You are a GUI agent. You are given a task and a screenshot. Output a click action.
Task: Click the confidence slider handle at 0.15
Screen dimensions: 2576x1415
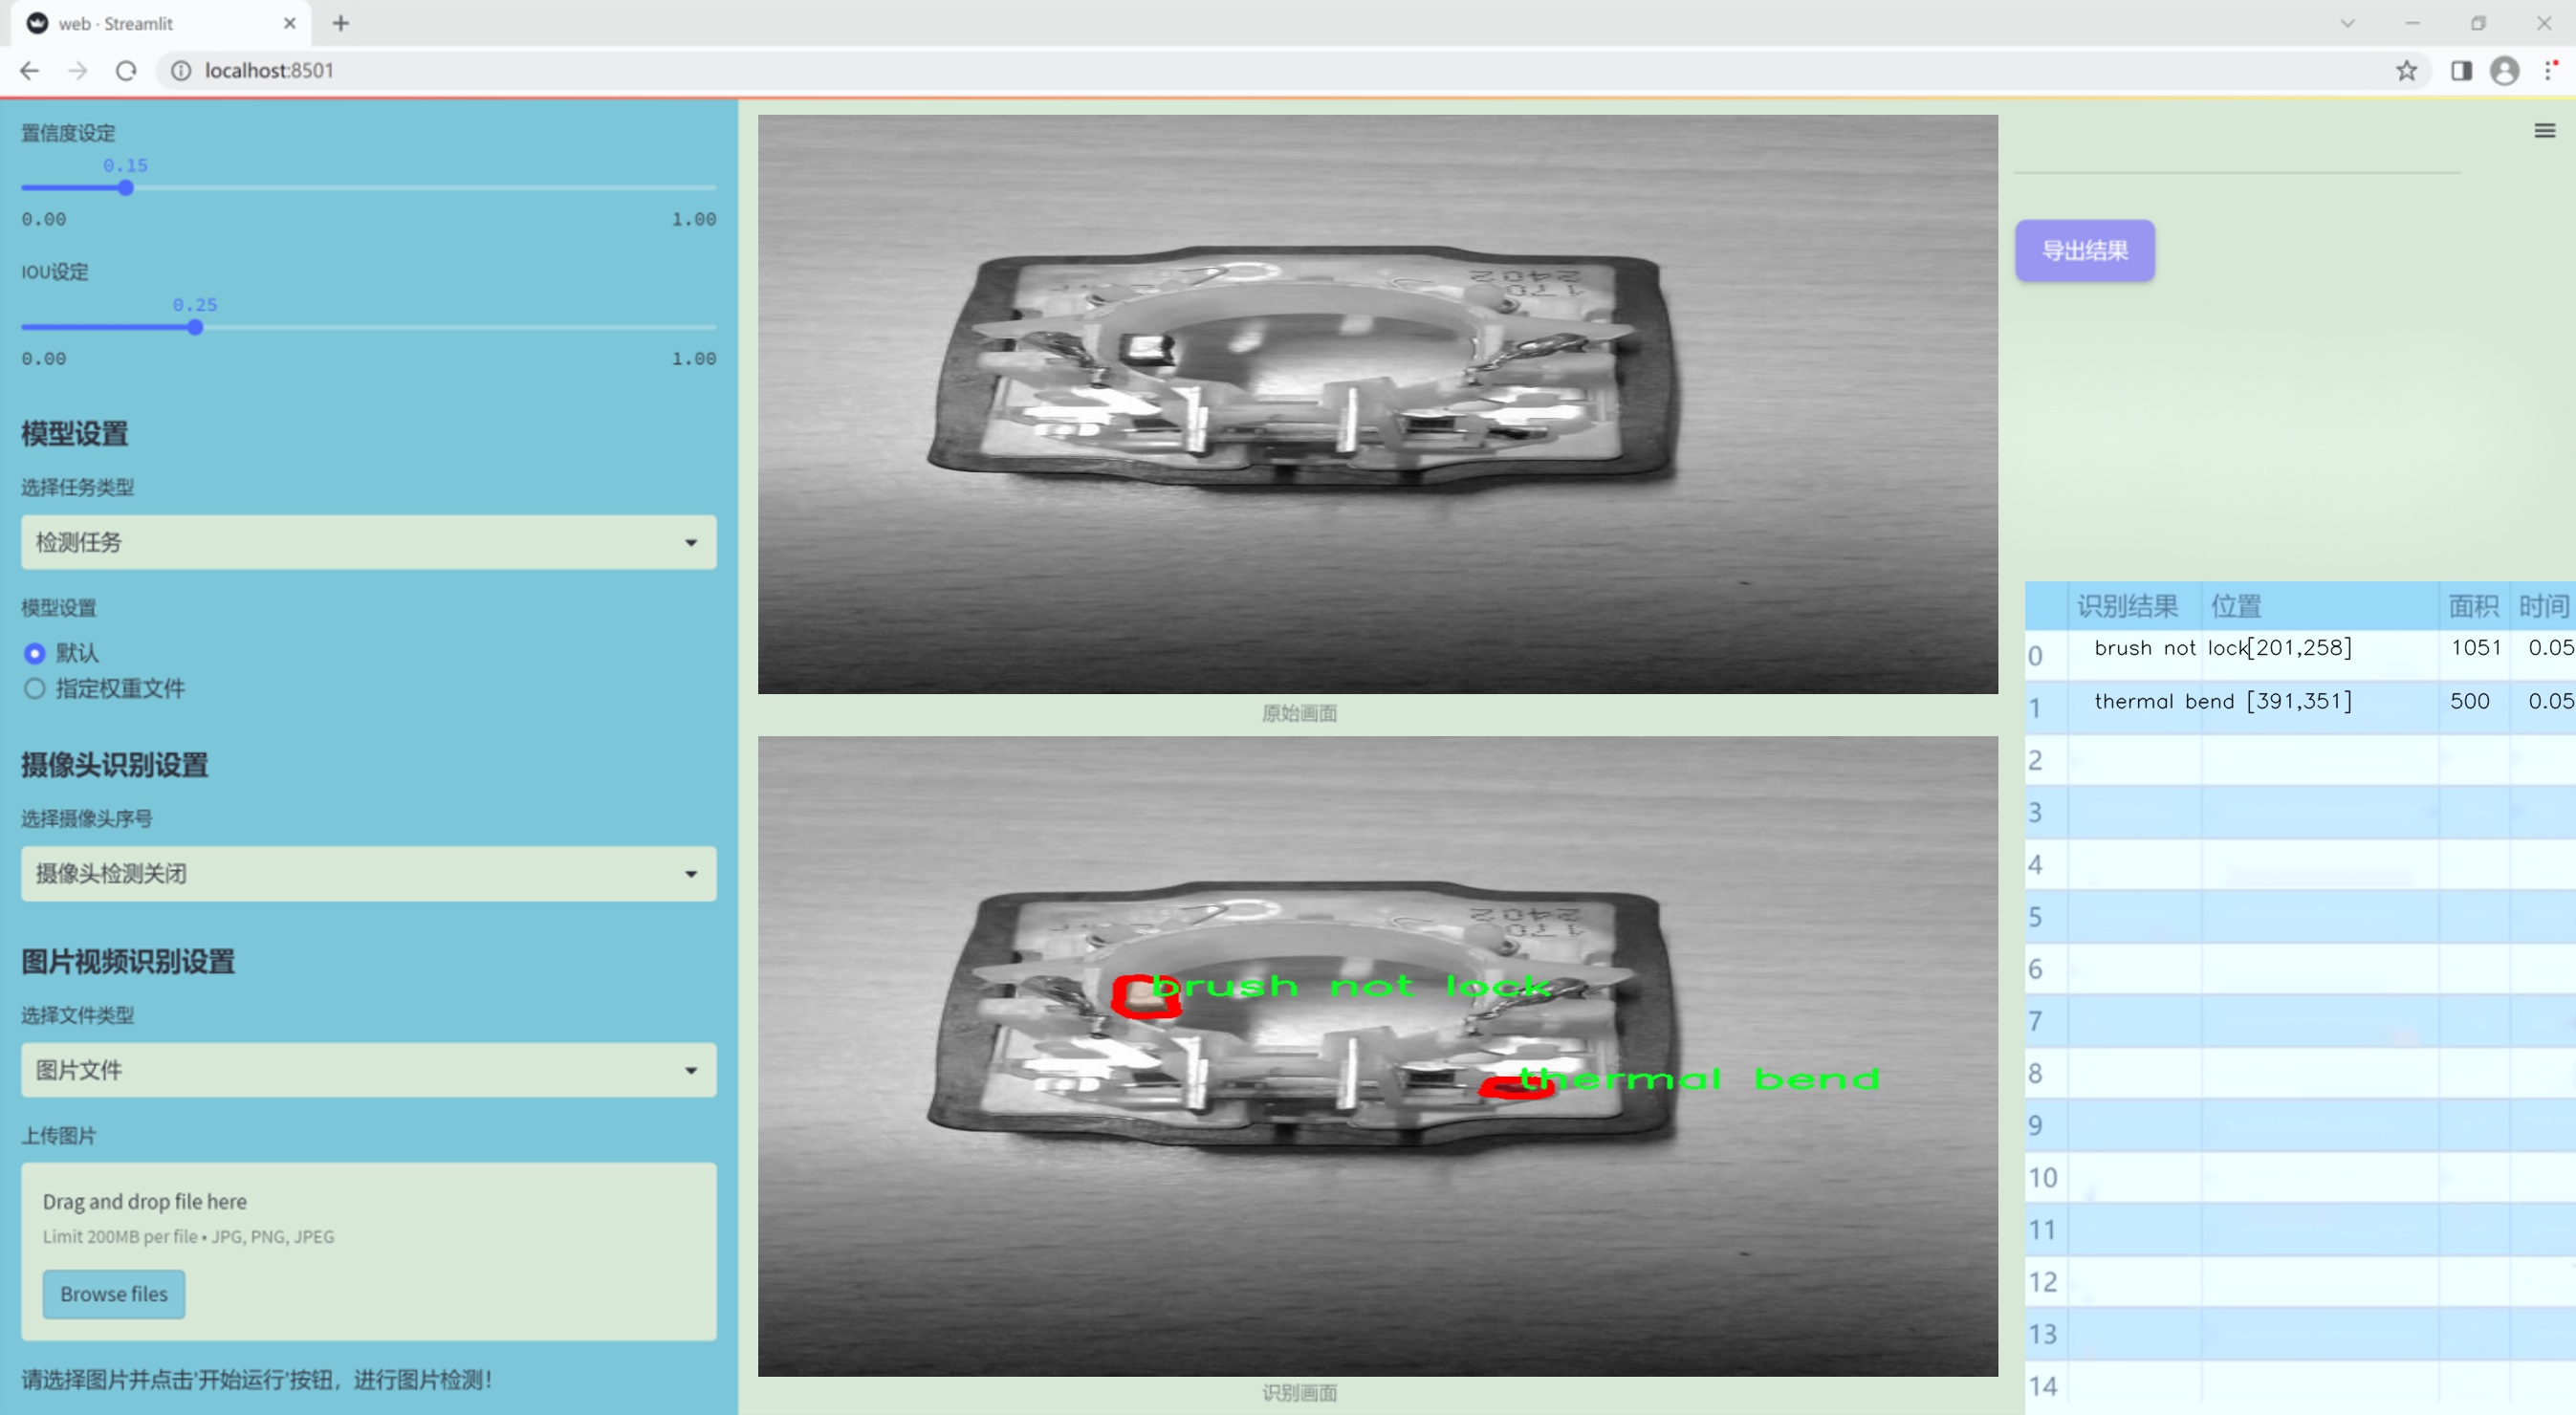coord(126,188)
